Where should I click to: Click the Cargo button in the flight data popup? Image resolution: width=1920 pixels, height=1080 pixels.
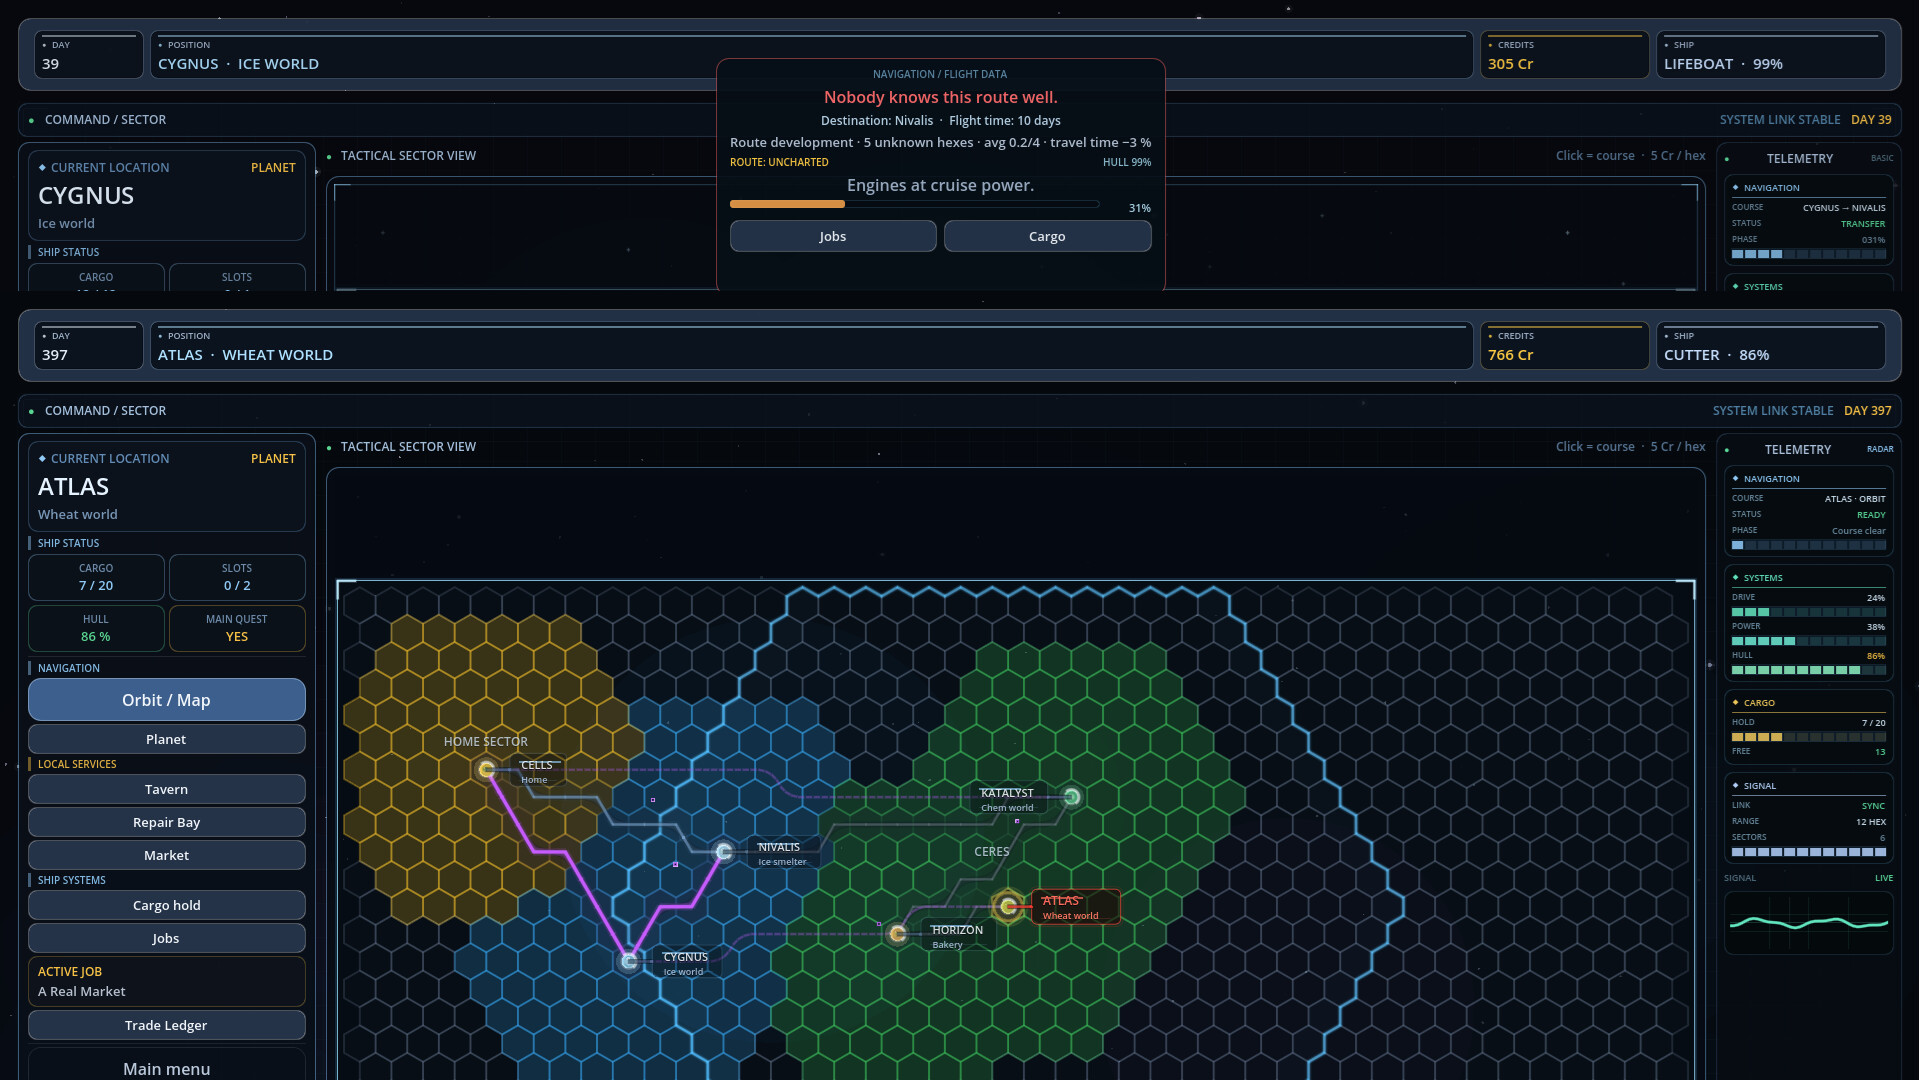coord(1047,236)
